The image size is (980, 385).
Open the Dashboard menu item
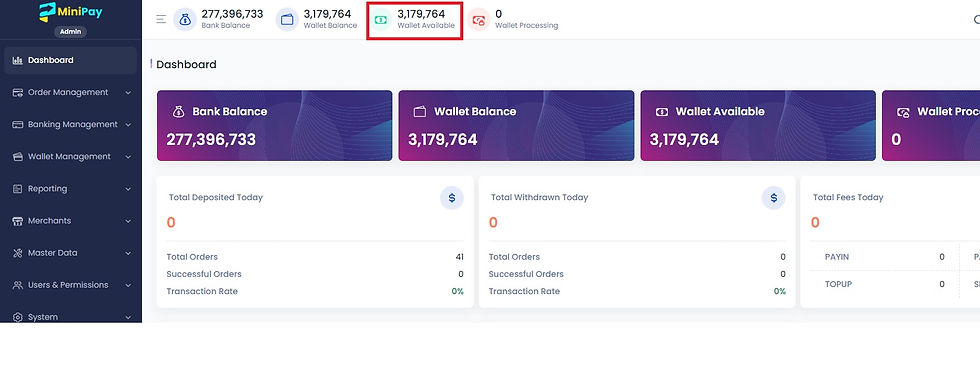point(70,61)
